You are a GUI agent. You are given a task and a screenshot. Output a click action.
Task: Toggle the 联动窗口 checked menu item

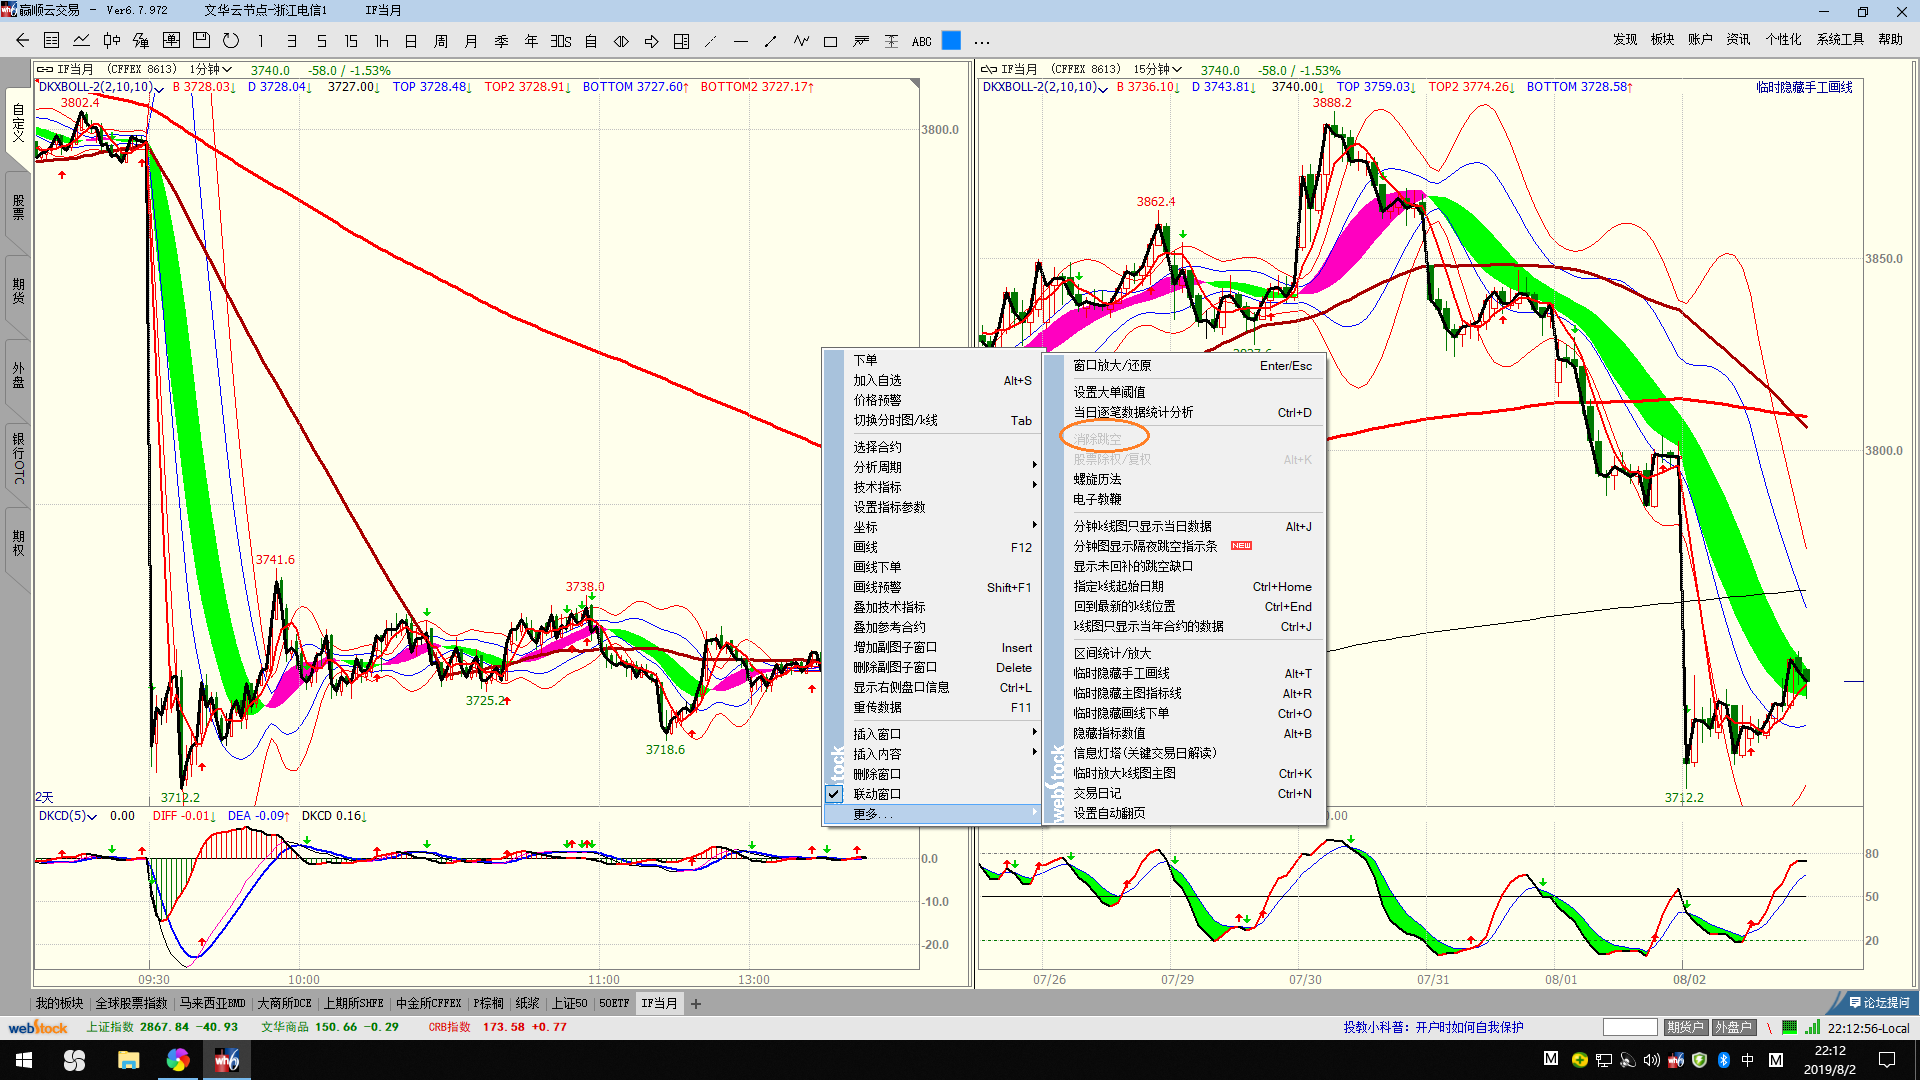pyautogui.click(x=877, y=794)
